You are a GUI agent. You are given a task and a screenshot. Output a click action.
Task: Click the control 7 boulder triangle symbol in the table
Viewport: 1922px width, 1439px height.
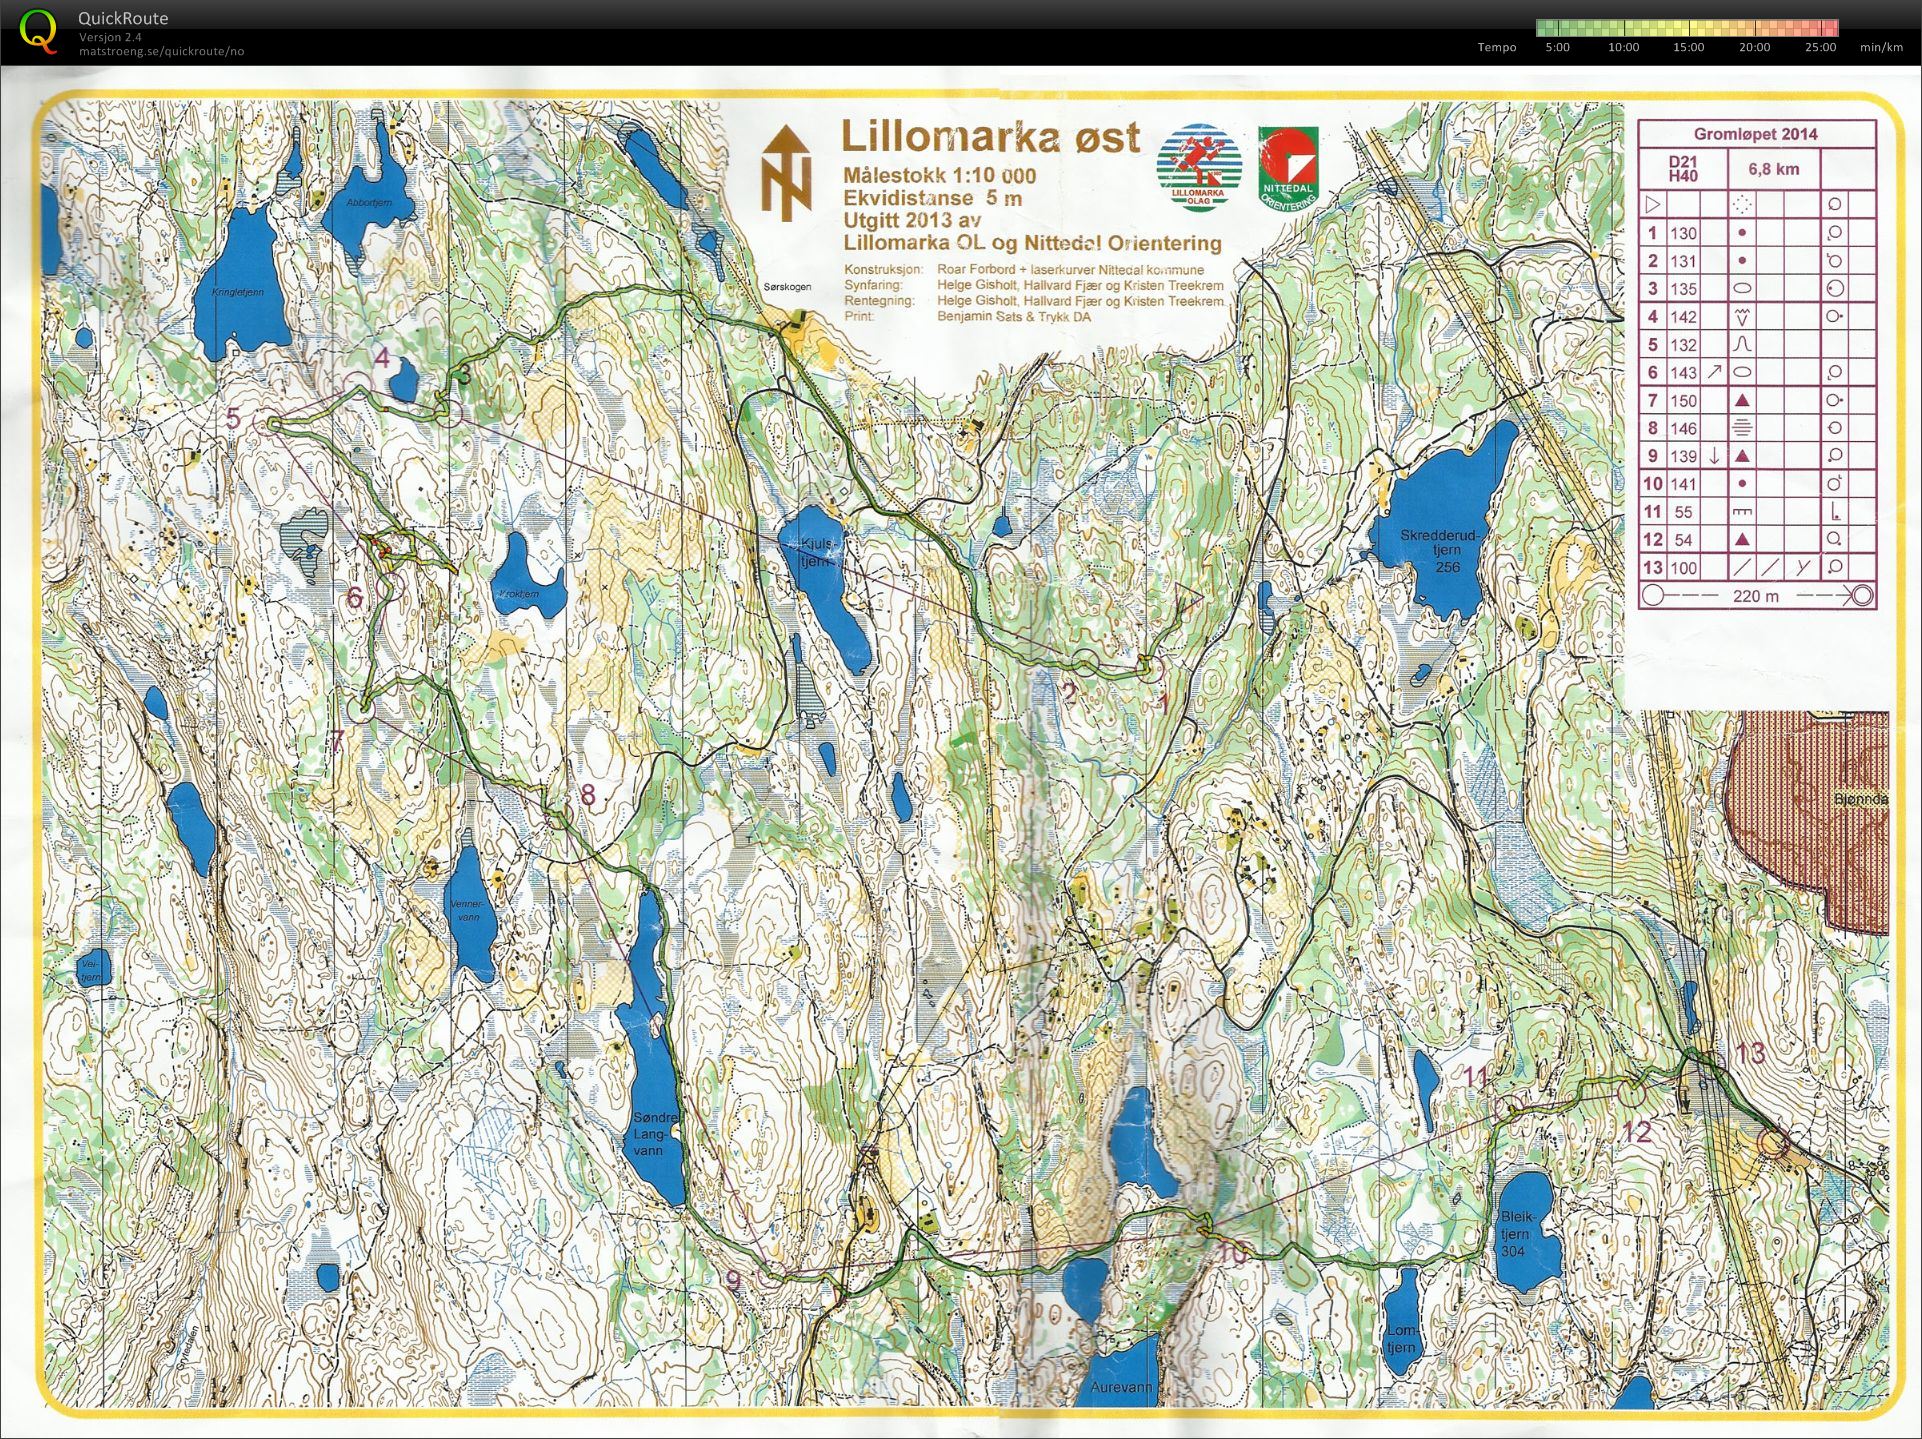1742,400
